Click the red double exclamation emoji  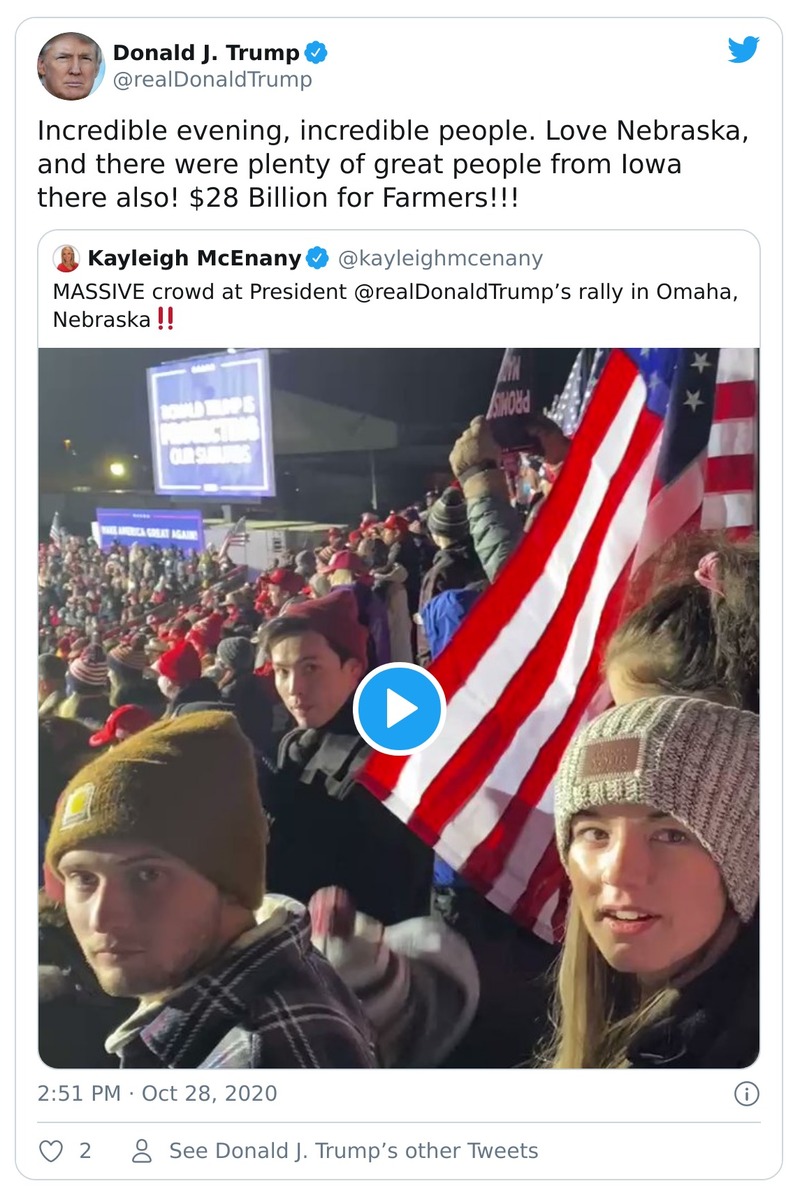[166, 320]
